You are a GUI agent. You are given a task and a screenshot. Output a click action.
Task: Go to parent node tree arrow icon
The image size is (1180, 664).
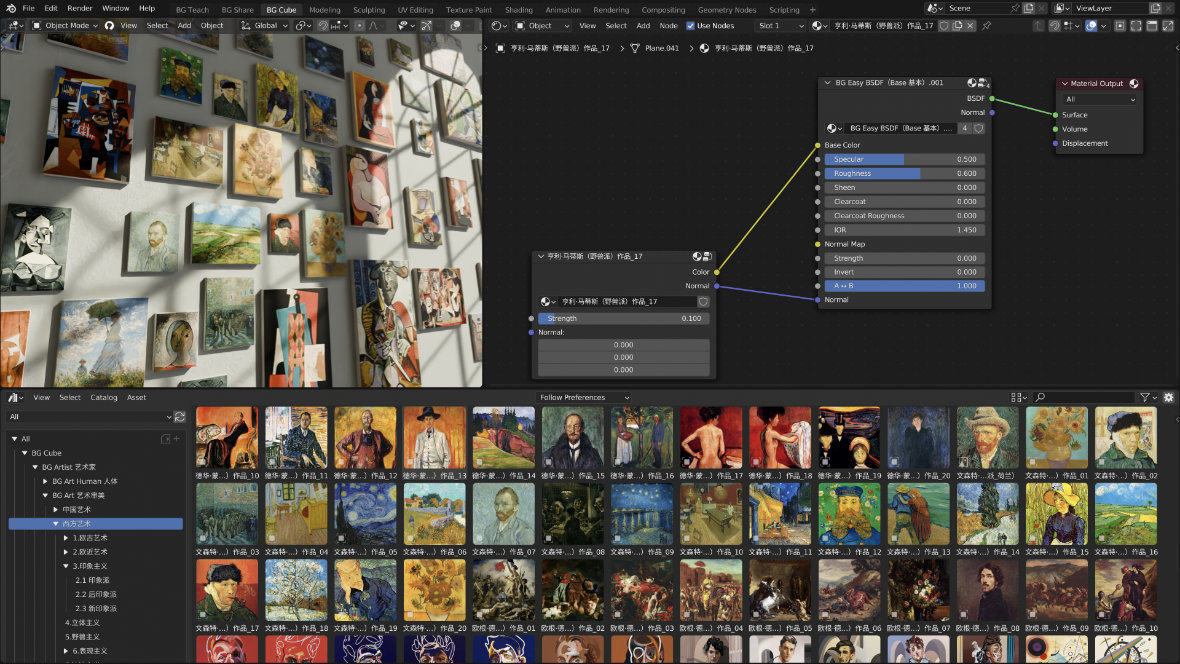point(1039,26)
